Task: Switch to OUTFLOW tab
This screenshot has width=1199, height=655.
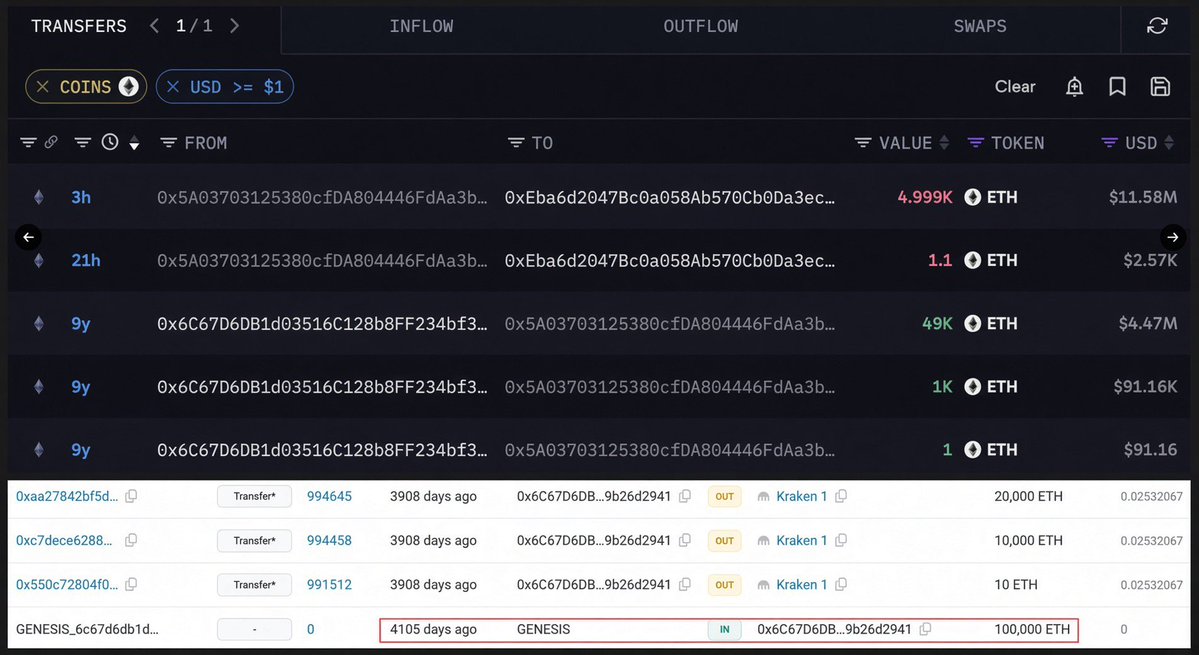Action: tap(700, 26)
